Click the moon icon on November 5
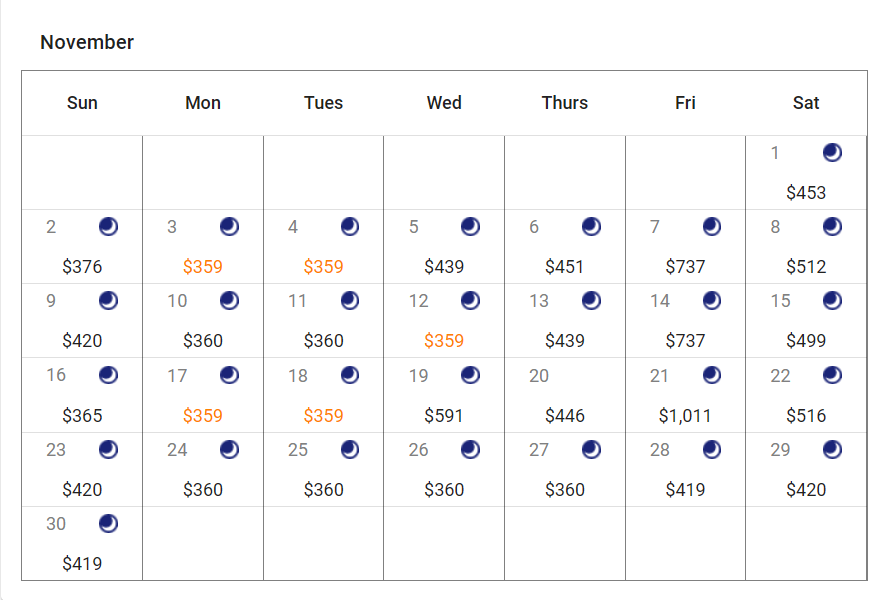This screenshot has width=876, height=600. tap(470, 227)
